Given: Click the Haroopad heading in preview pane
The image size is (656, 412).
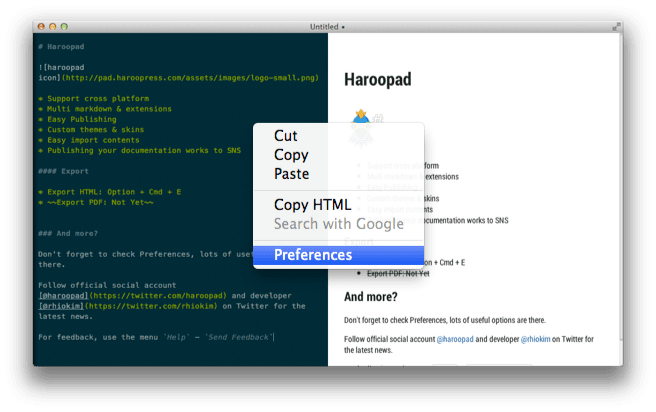Looking at the screenshot, I should tap(378, 78).
